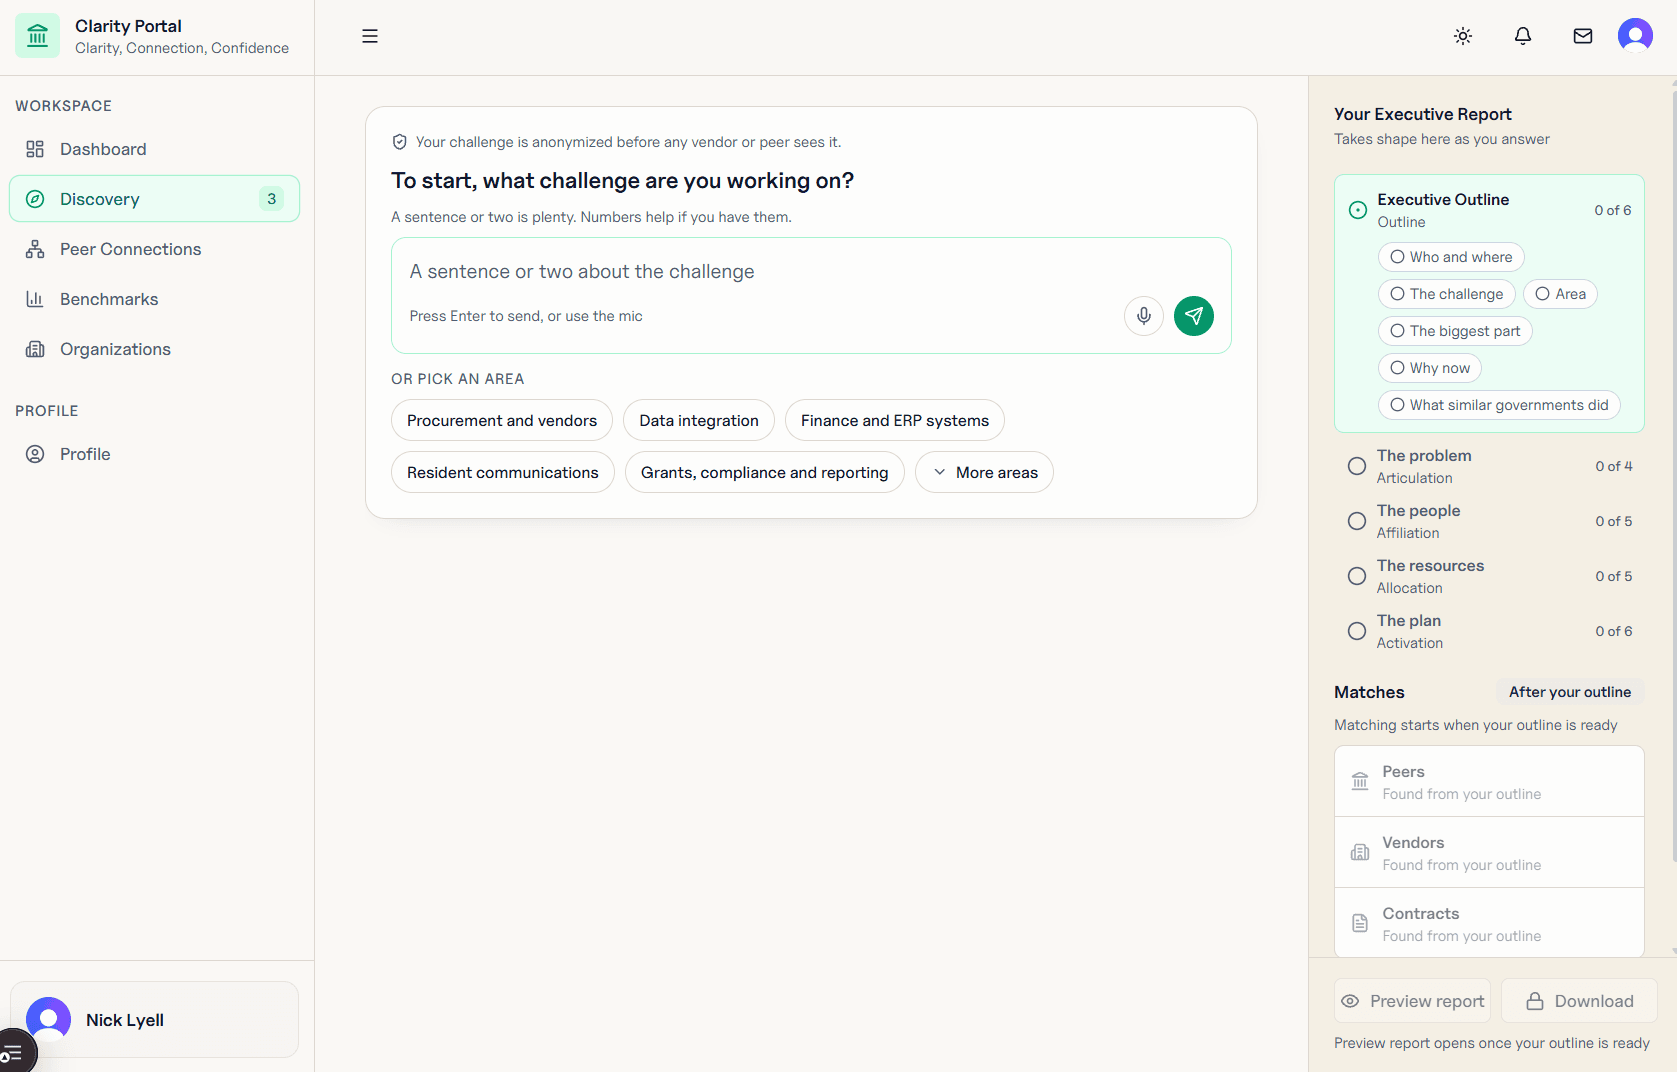Viewport: 1677px width, 1072px height.
Task: Click the Peer Connections network icon
Action: (35, 249)
